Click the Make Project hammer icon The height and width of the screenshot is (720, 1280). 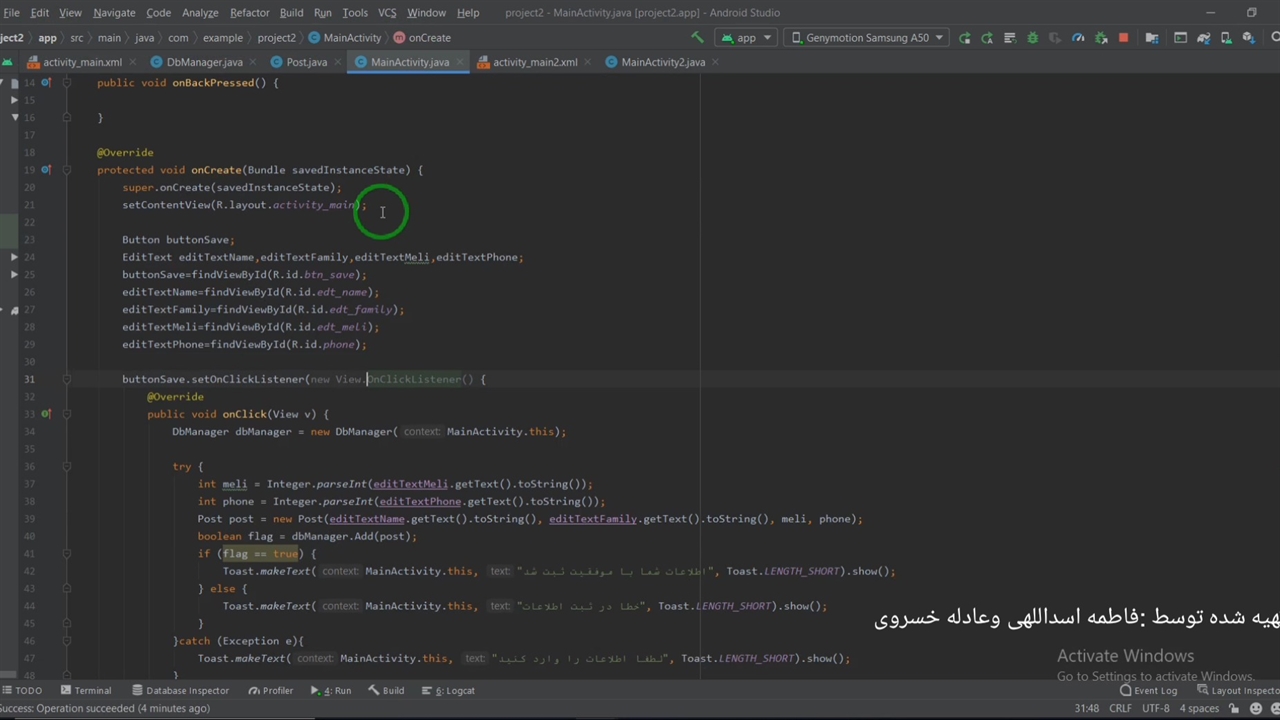pos(697,38)
